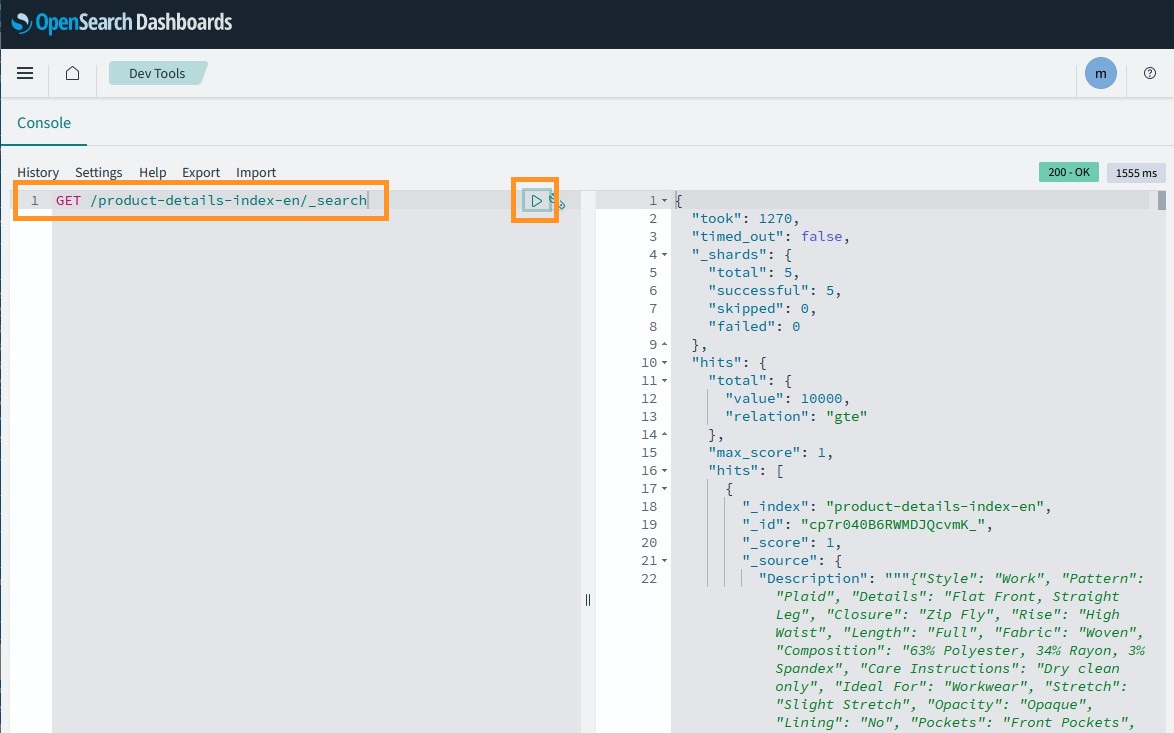1174x733 pixels.
Task: Click the 1555 ms response time badge
Action: click(1136, 173)
